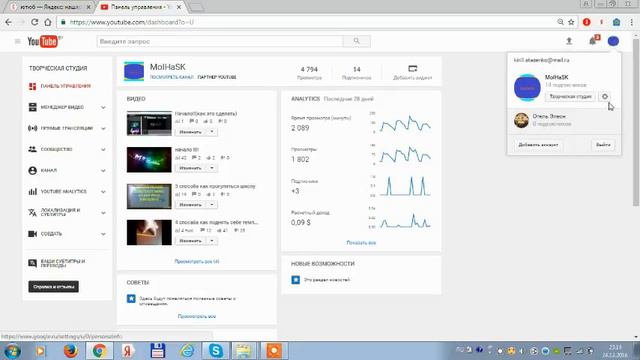Click Help and feedback button
Viewport: 640px width, 360px height.
53,287
